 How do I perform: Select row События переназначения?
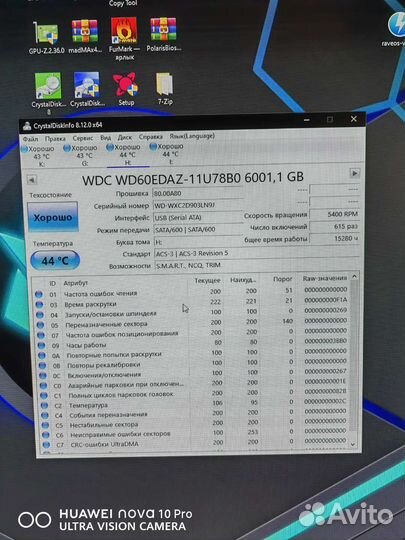pos(195,414)
